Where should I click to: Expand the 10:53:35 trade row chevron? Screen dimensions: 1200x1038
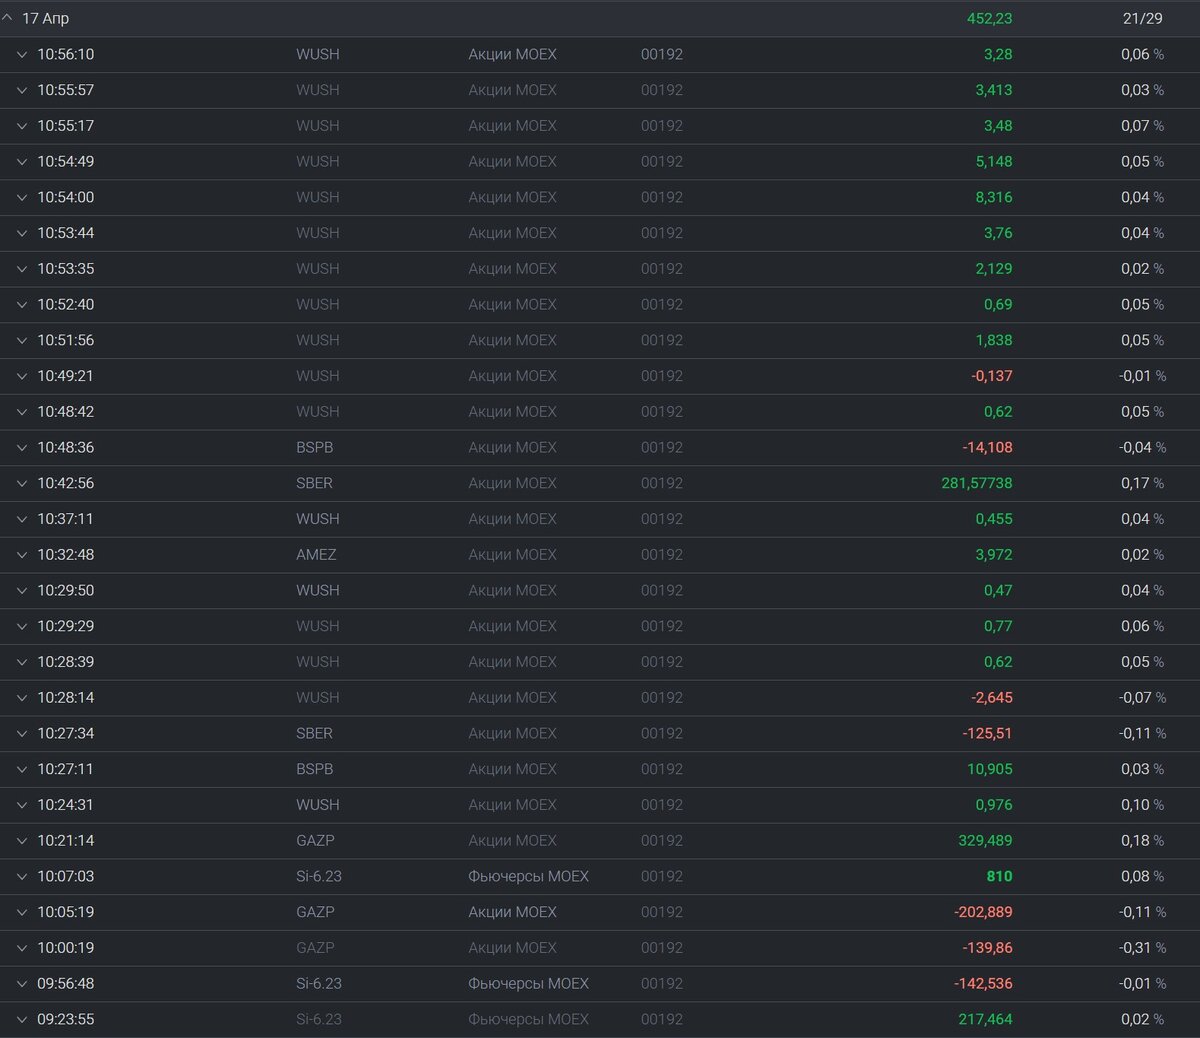click(x=22, y=269)
